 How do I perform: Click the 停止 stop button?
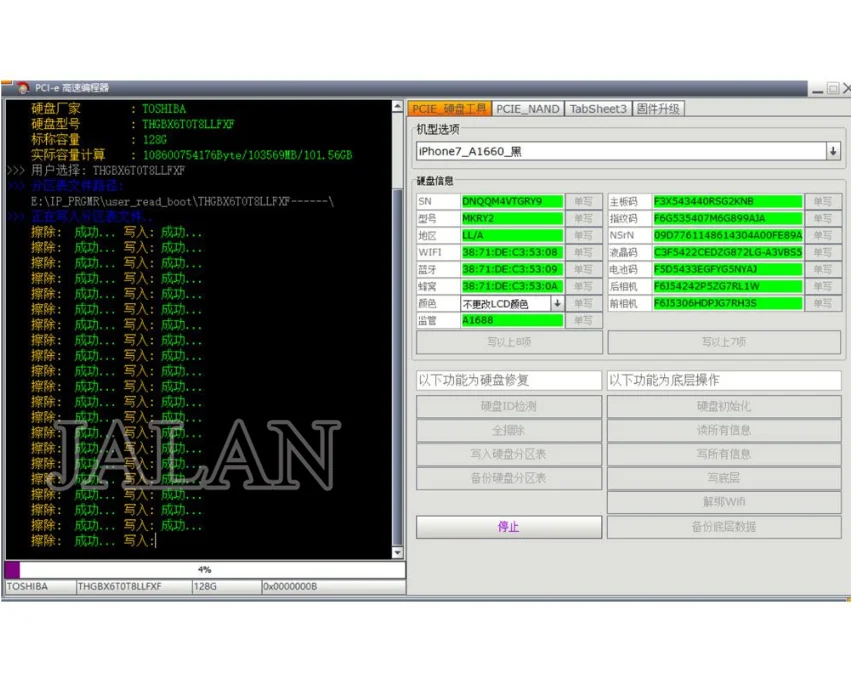[x=509, y=527]
